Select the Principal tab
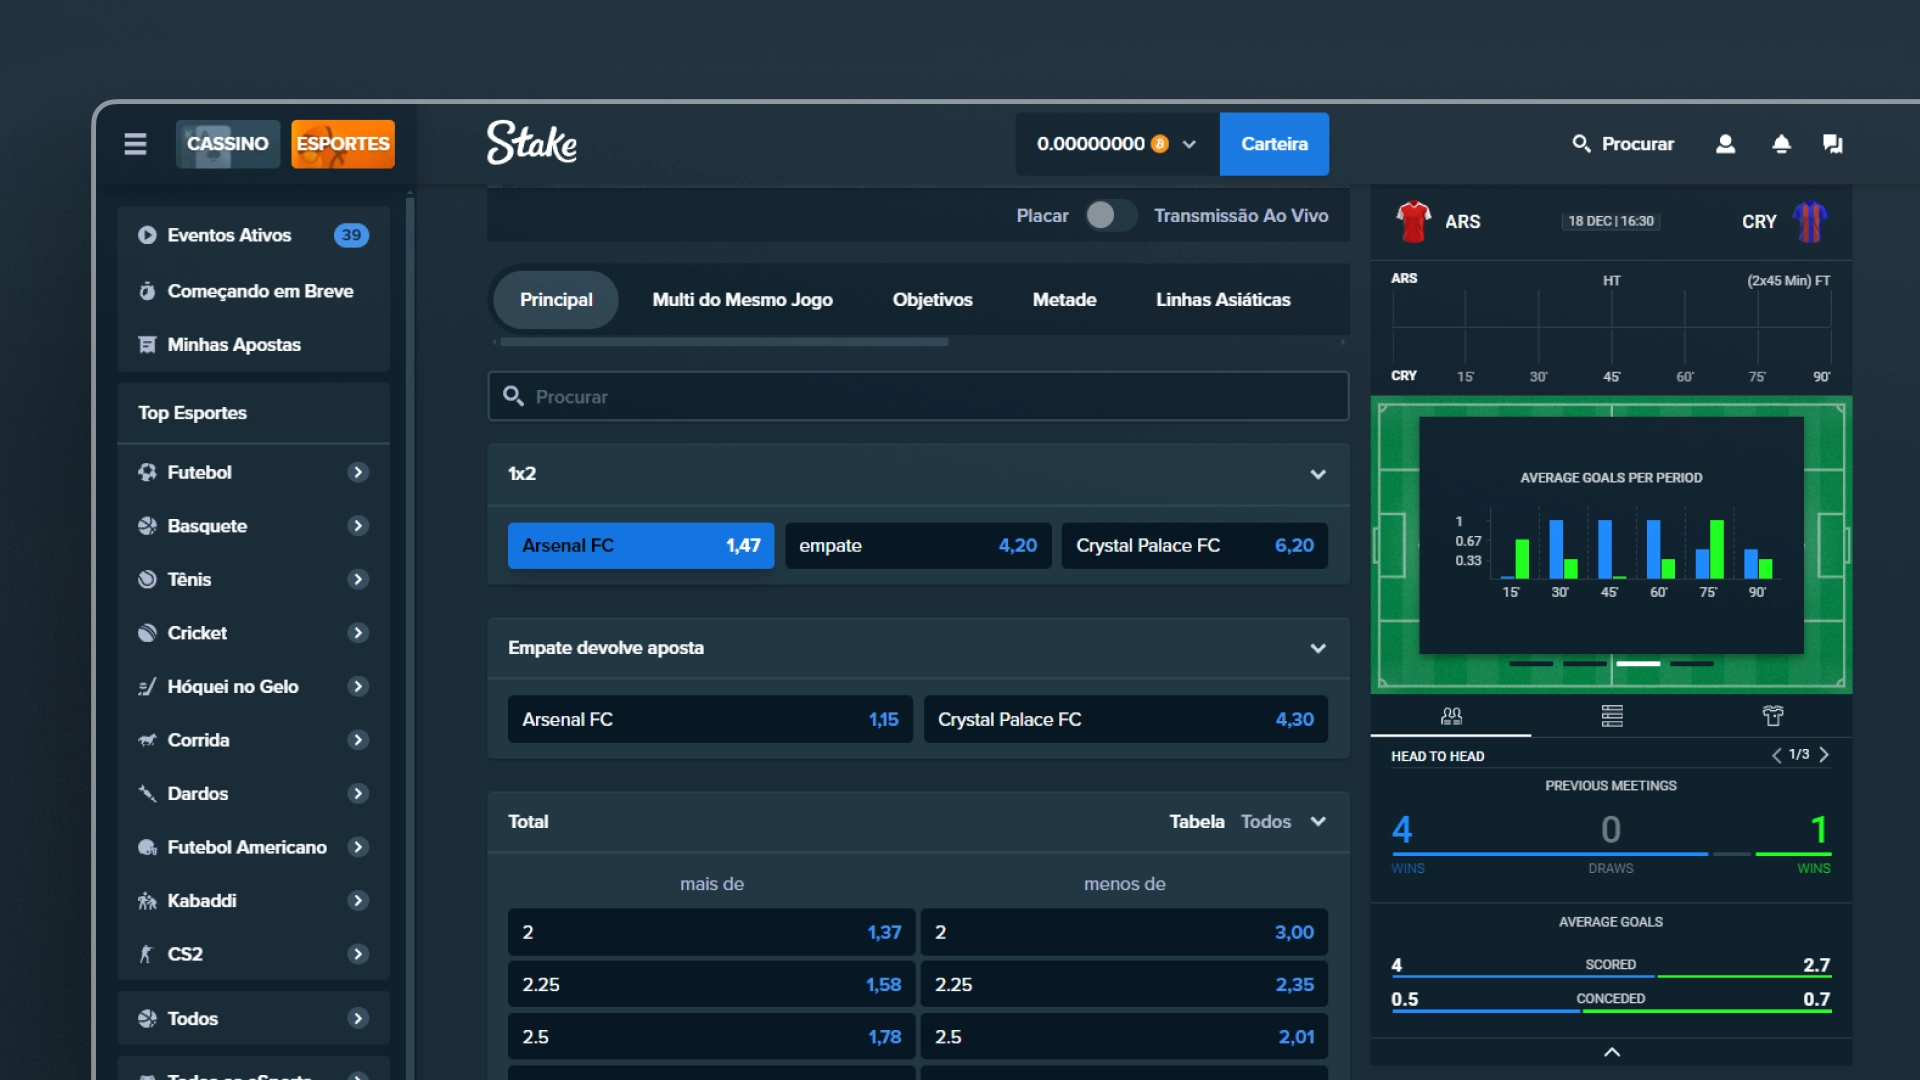 pyautogui.click(x=556, y=300)
